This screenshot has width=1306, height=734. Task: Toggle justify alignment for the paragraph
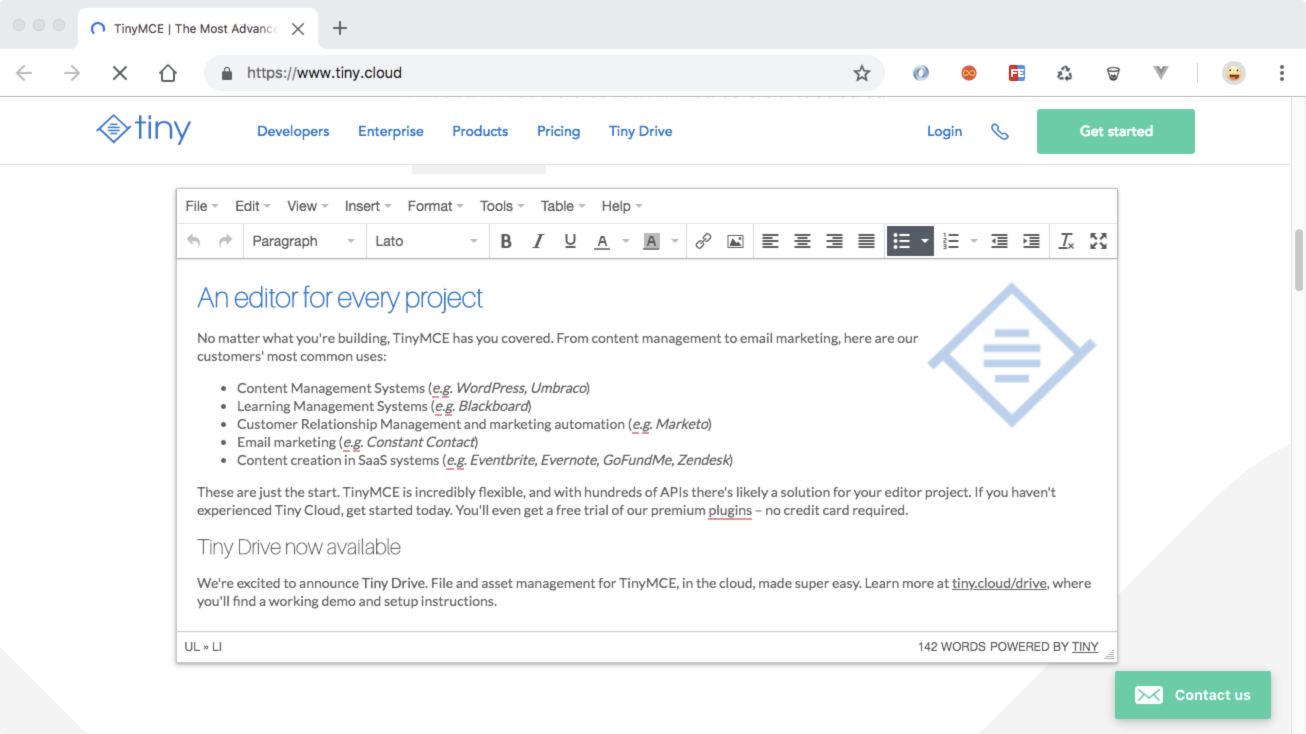[866, 240]
